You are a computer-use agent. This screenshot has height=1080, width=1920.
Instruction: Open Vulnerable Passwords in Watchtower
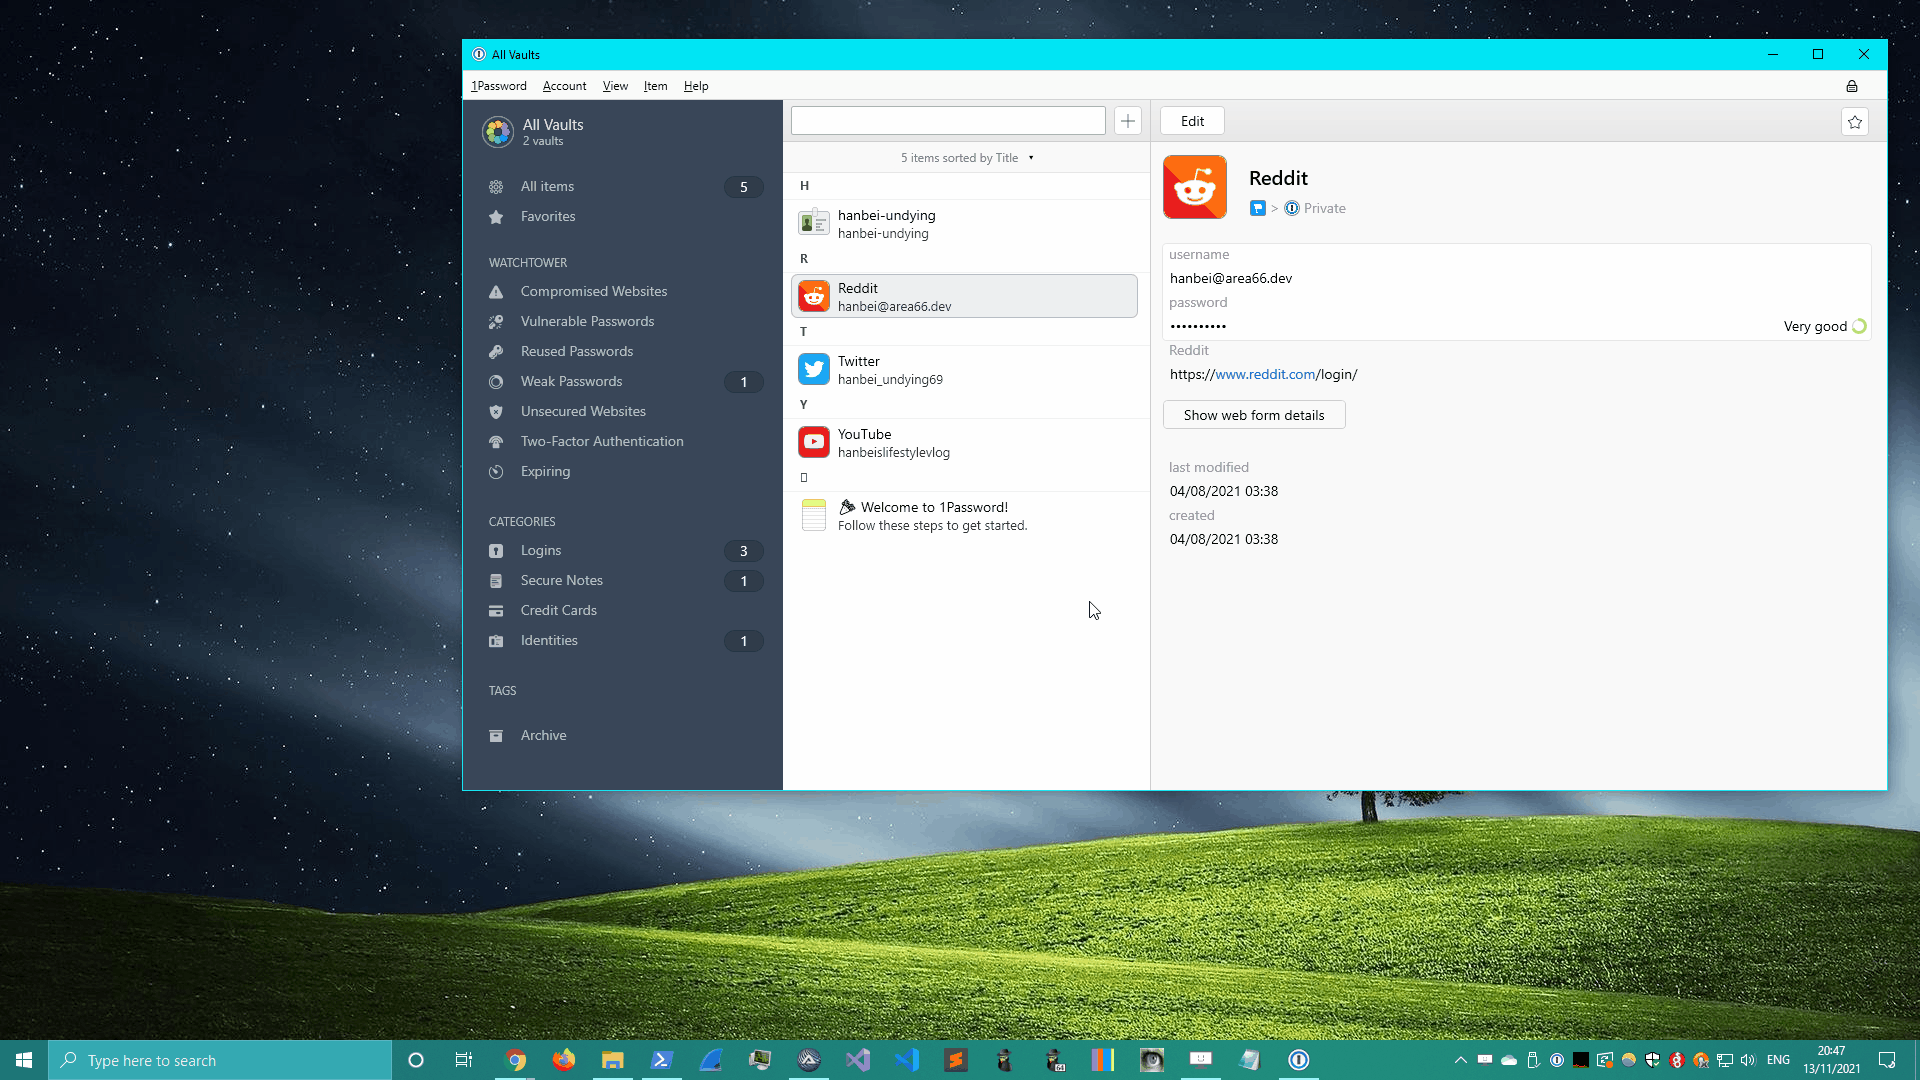[623, 322]
